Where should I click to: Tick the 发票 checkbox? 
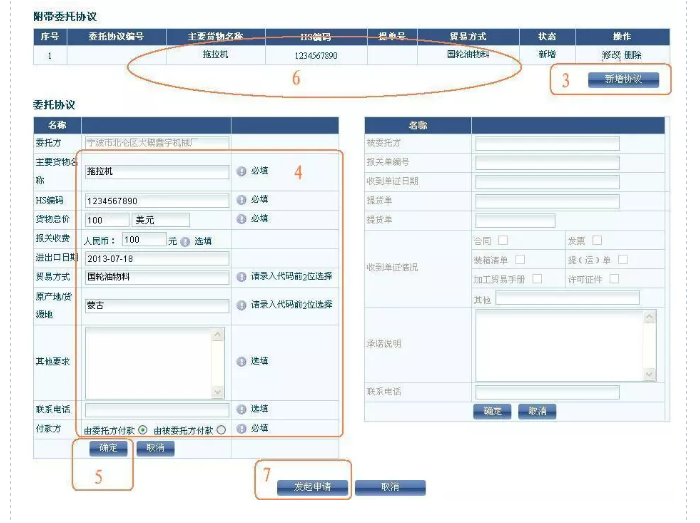[x=597, y=240]
